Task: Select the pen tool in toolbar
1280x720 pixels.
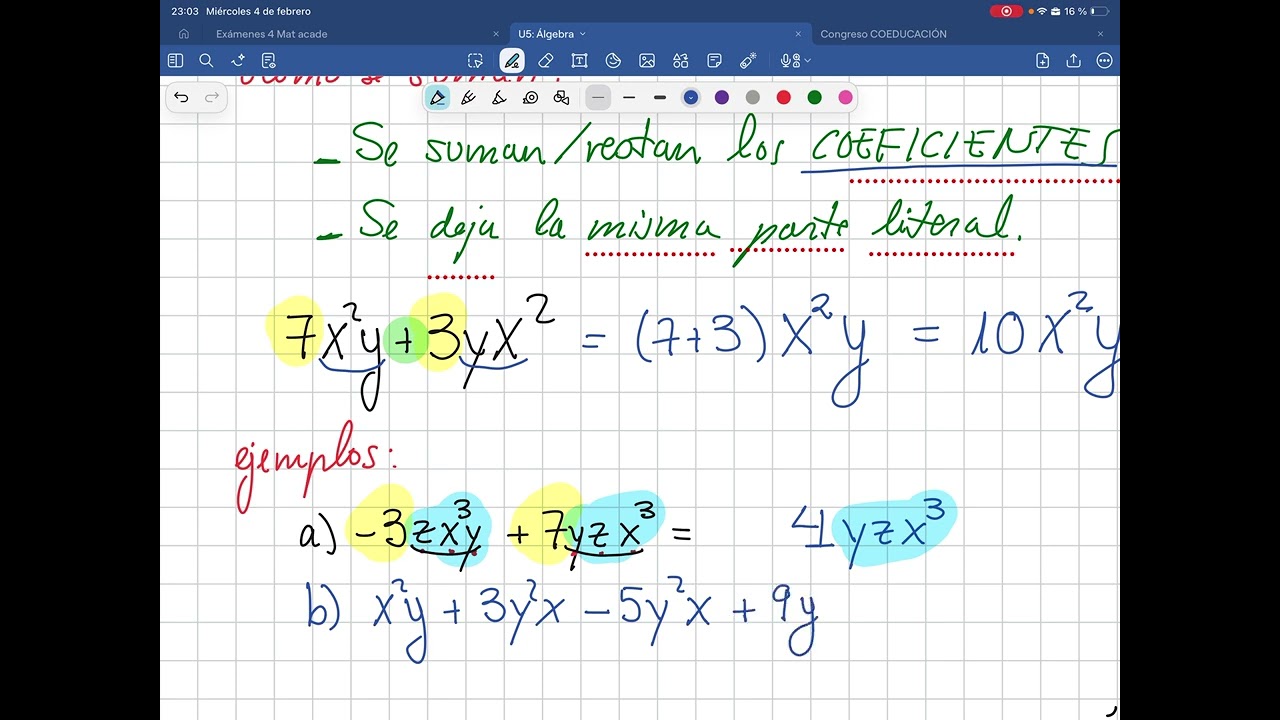Action: (512, 61)
